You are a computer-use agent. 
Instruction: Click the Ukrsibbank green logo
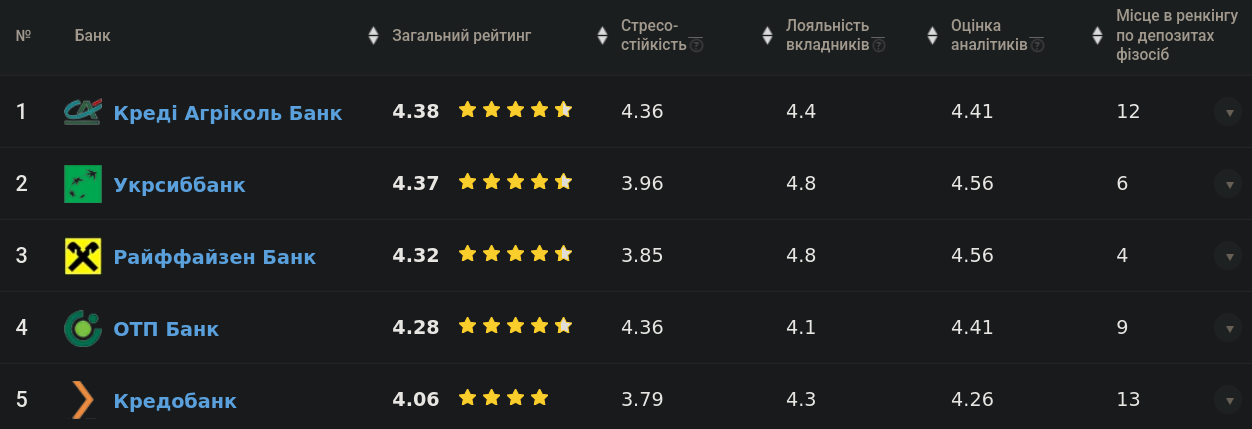pyautogui.click(x=82, y=184)
